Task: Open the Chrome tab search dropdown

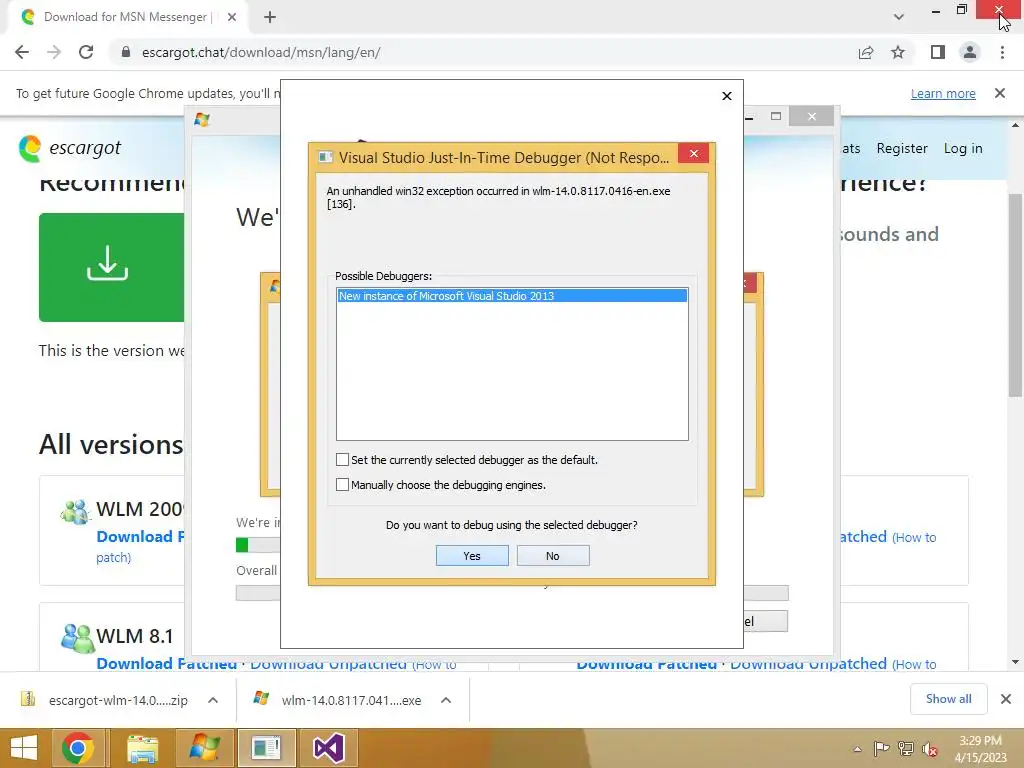Action: click(899, 17)
